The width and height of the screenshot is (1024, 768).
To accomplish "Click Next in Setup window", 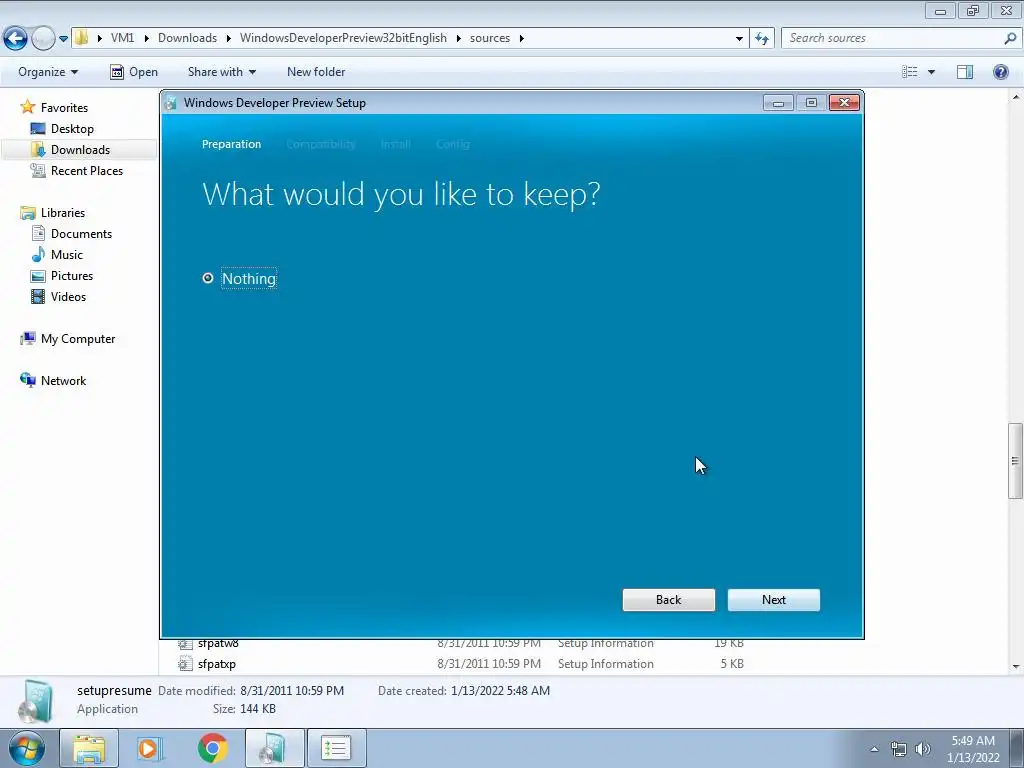I will [x=774, y=600].
